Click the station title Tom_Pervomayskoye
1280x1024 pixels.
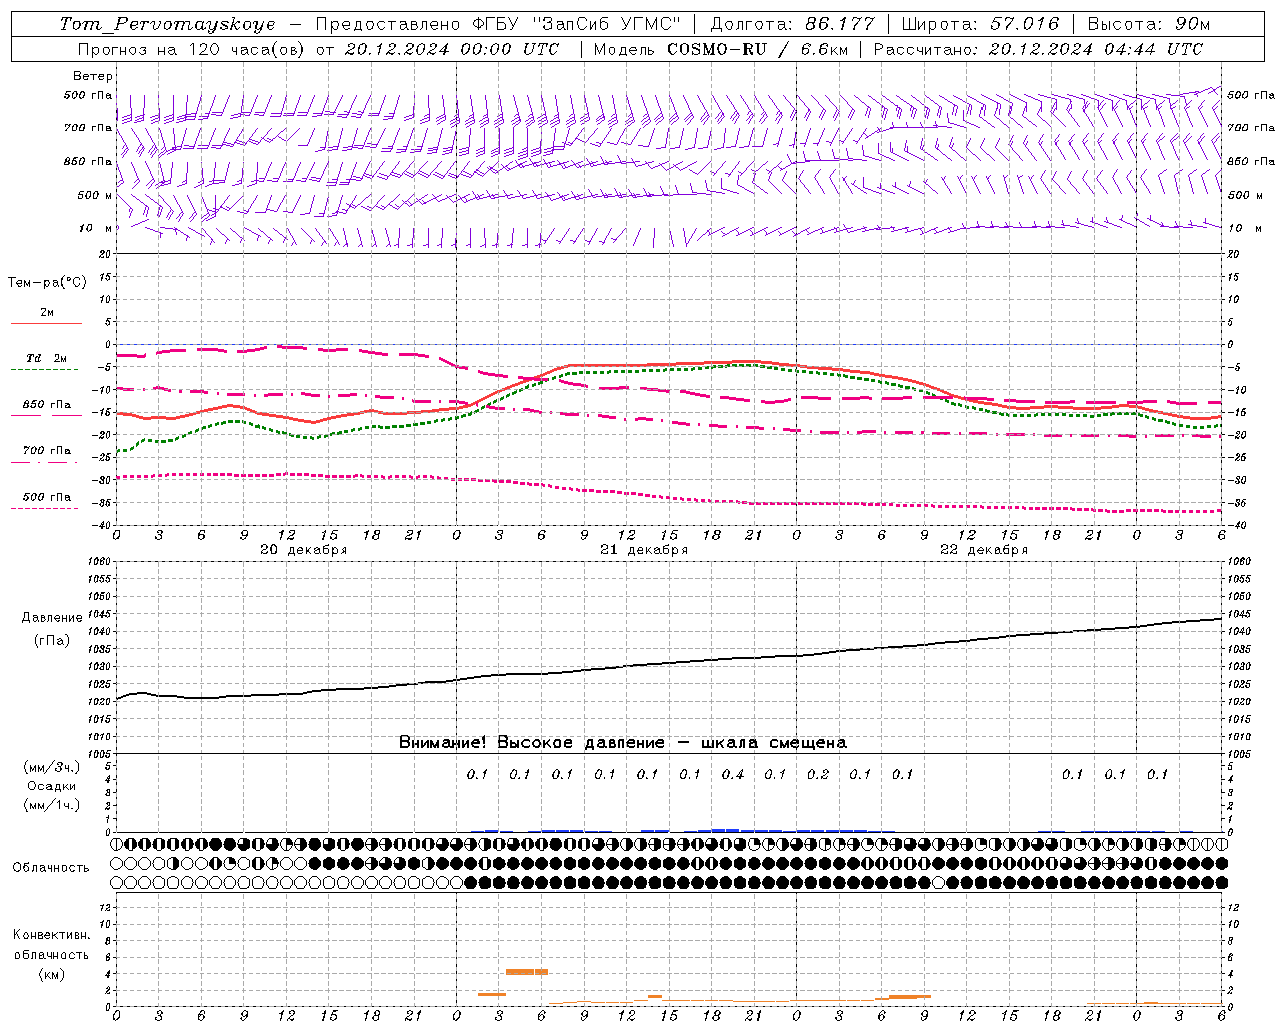pos(167,24)
